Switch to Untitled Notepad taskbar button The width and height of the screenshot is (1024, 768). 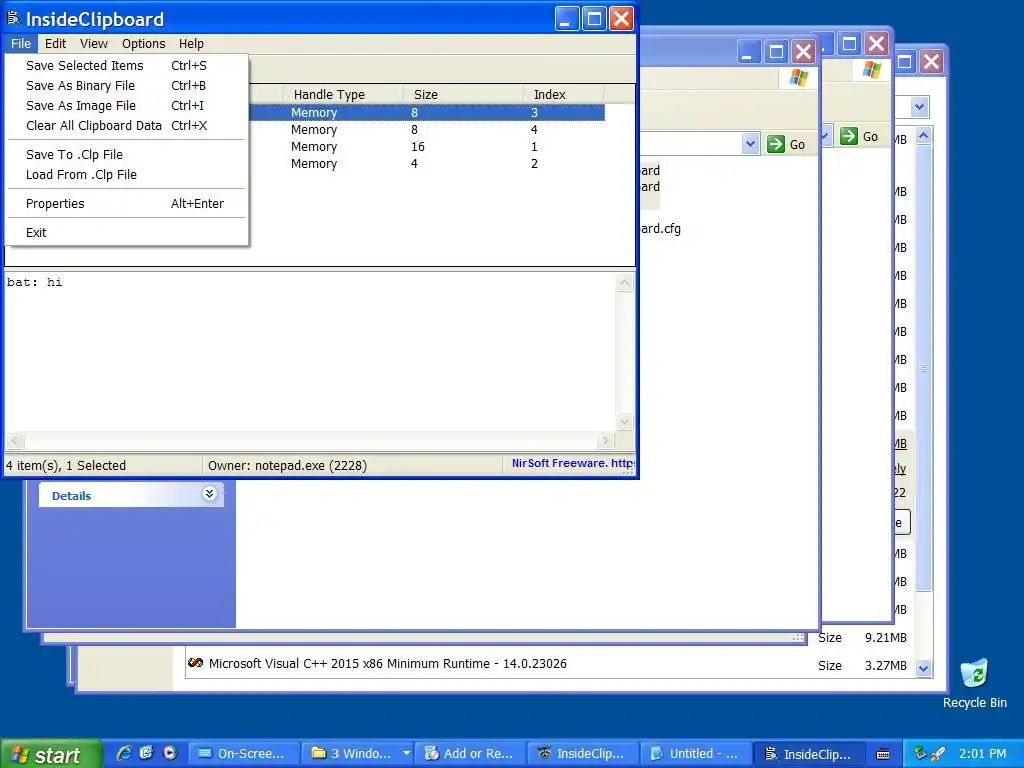697,754
